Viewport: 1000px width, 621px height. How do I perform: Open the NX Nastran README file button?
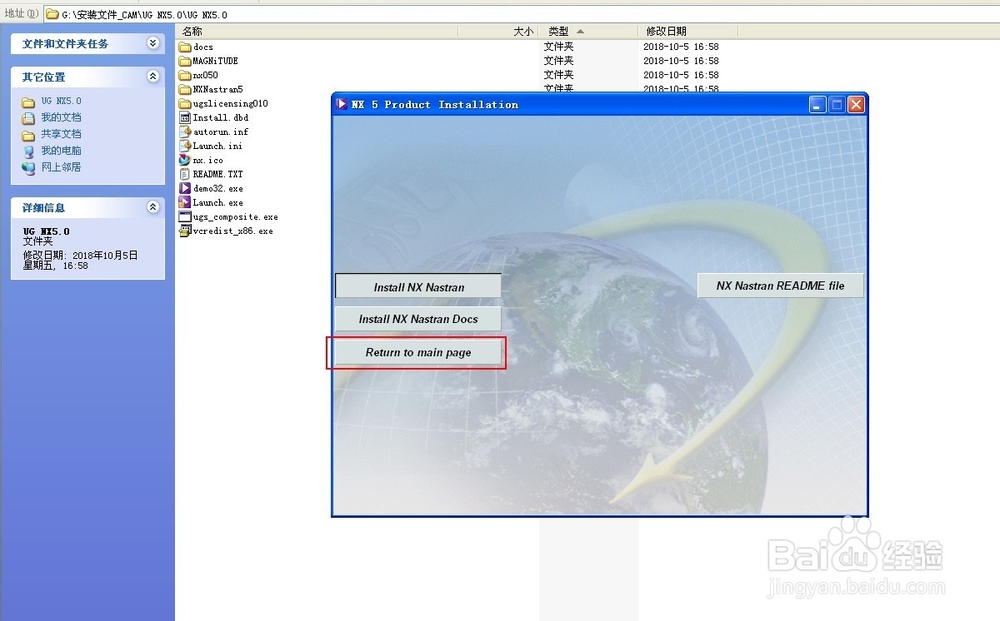780,286
